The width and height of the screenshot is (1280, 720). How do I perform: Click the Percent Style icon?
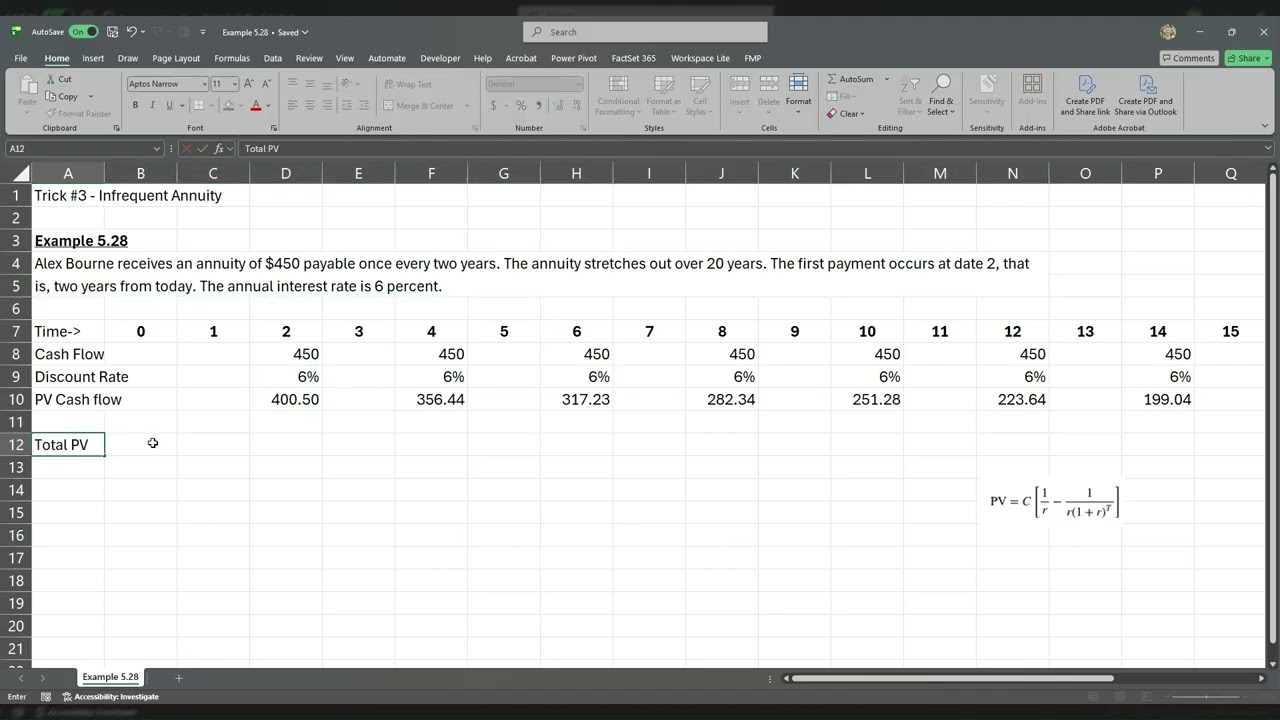[521, 105]
